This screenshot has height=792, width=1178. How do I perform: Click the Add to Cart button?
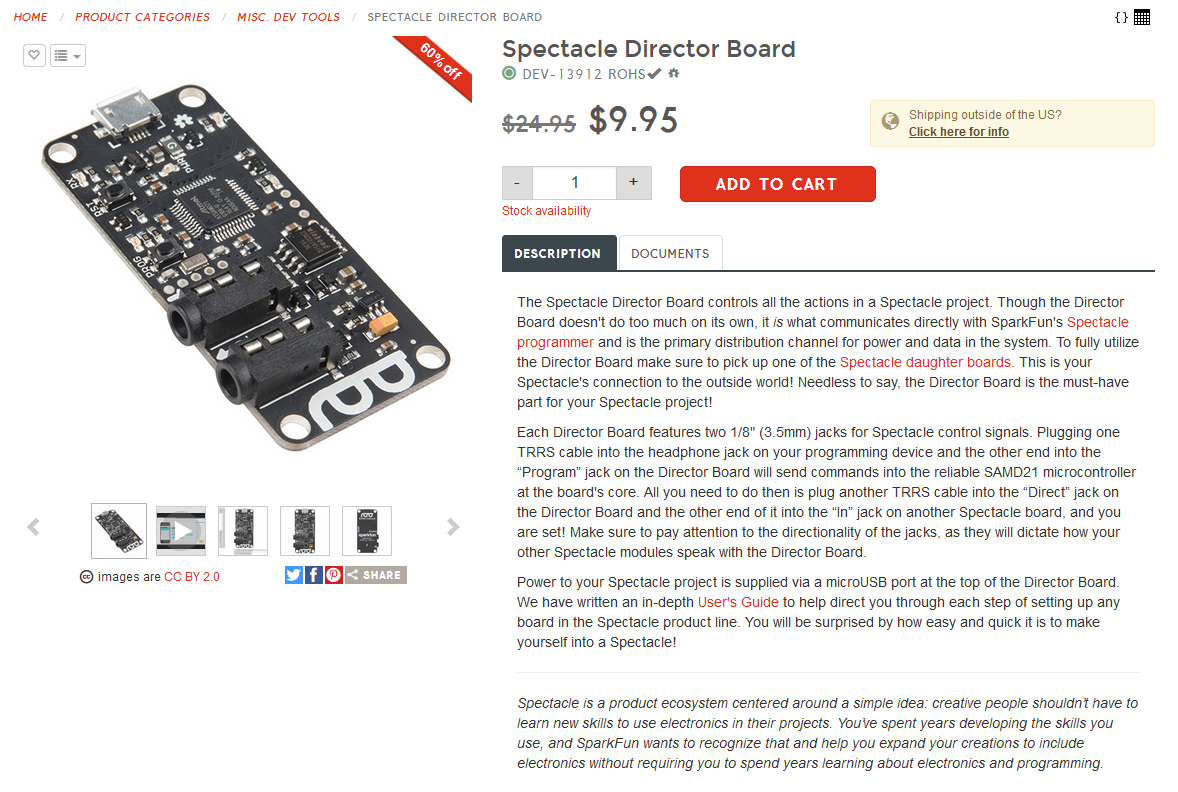click(x=777, y=184)
